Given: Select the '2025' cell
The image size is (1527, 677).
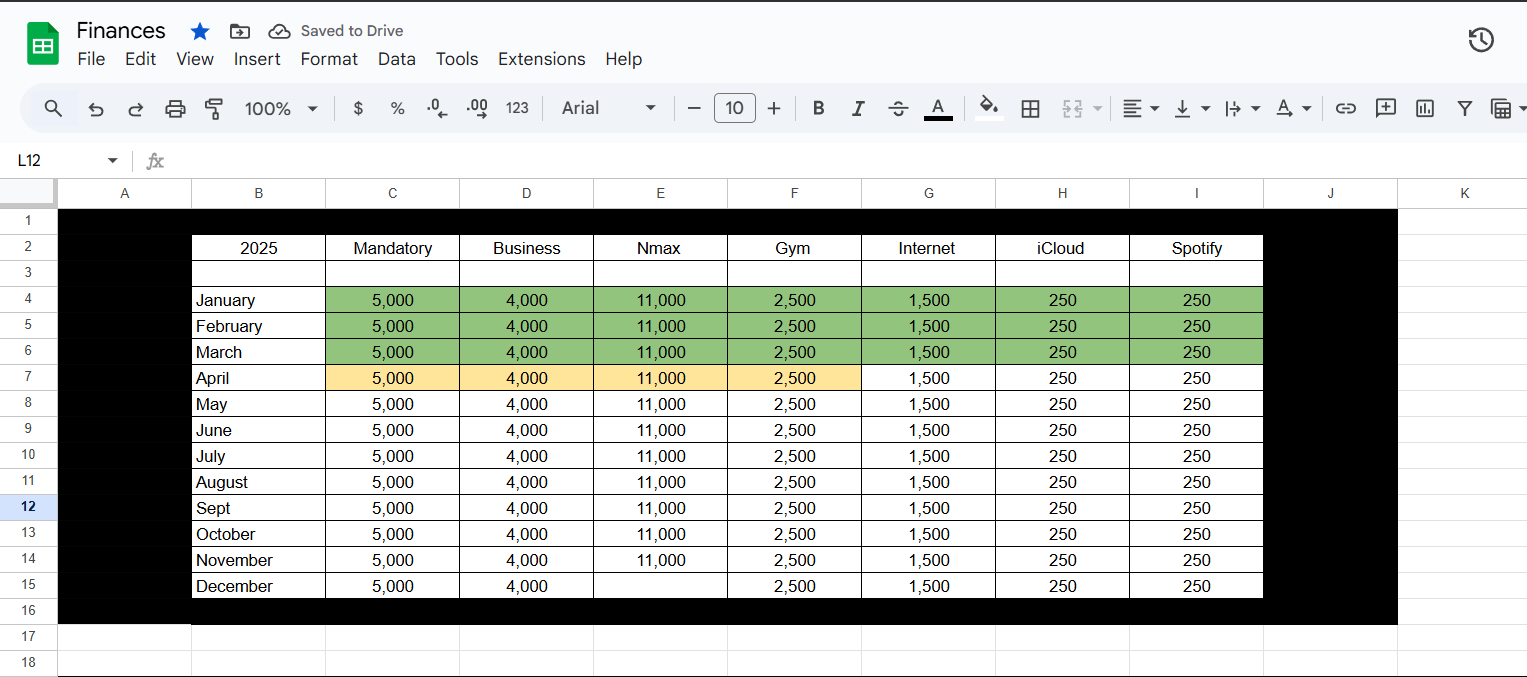Looking at the screenshot, I should click(258, 248).
